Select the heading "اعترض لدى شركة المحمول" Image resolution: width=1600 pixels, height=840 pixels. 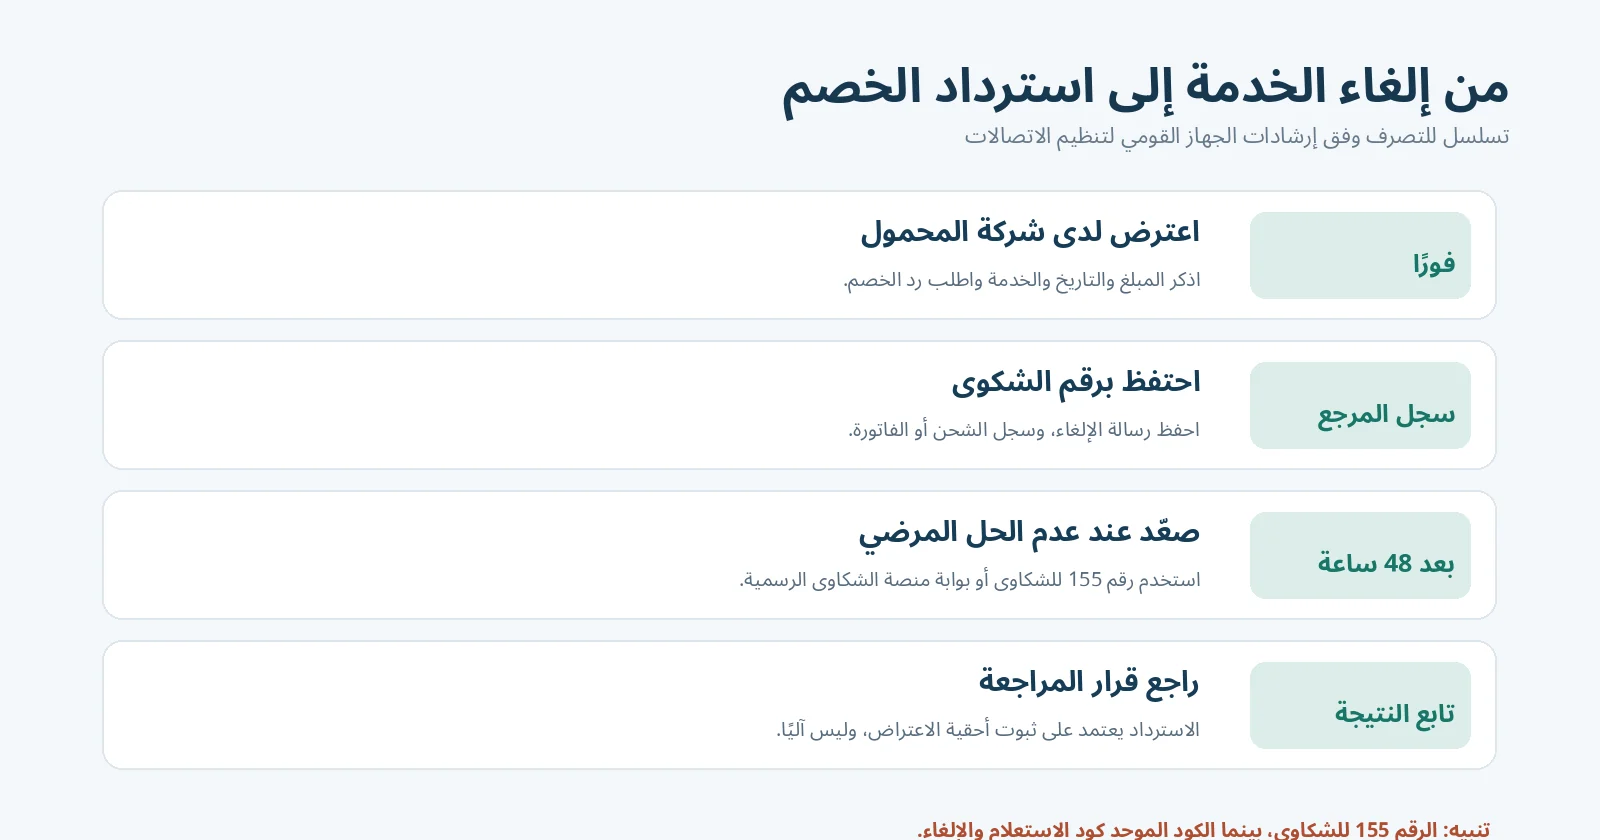[x=1030, y=232]
